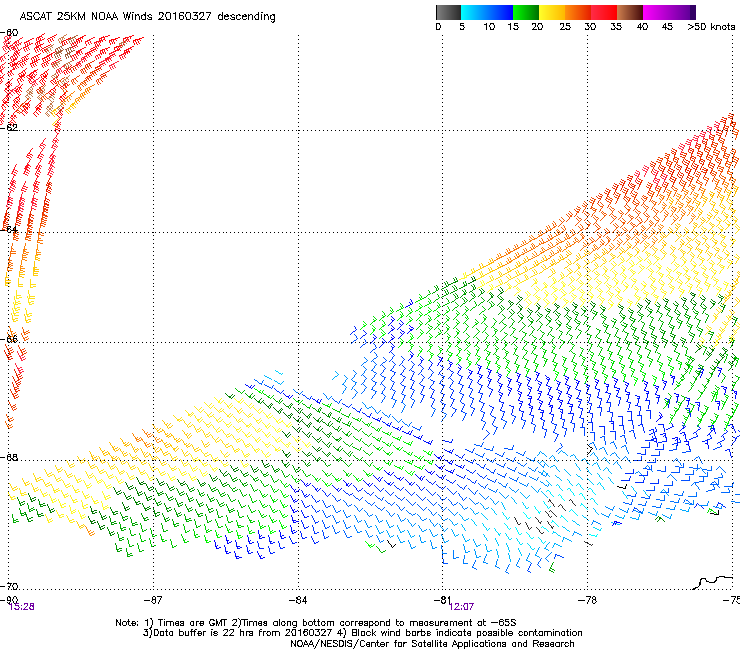Click the purple timestamp '12:07'

(x=462, y=607)
